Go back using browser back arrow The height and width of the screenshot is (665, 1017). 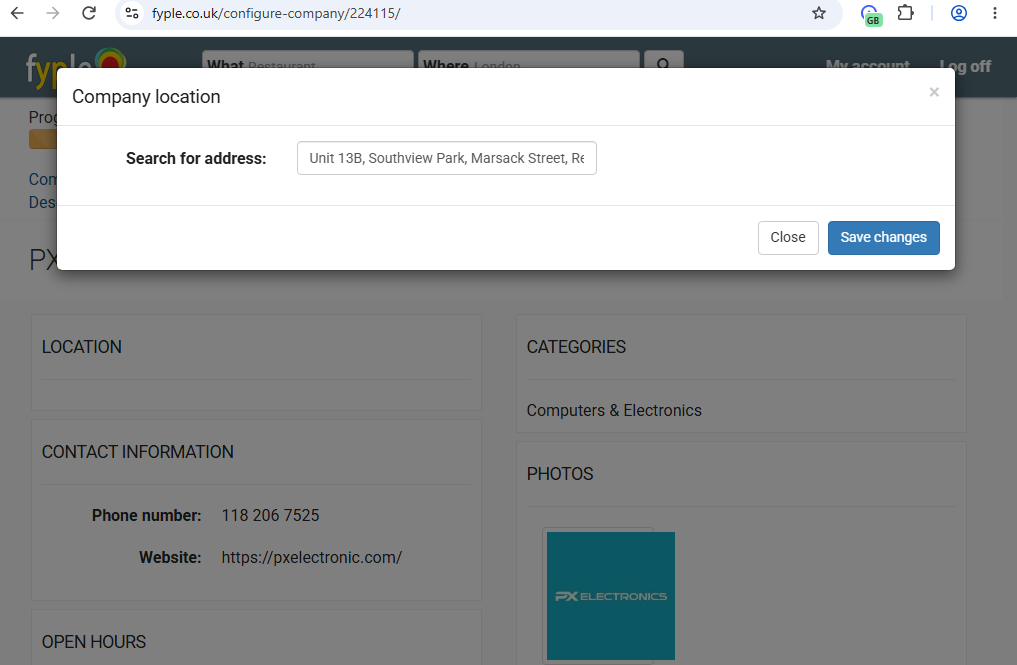17,13
